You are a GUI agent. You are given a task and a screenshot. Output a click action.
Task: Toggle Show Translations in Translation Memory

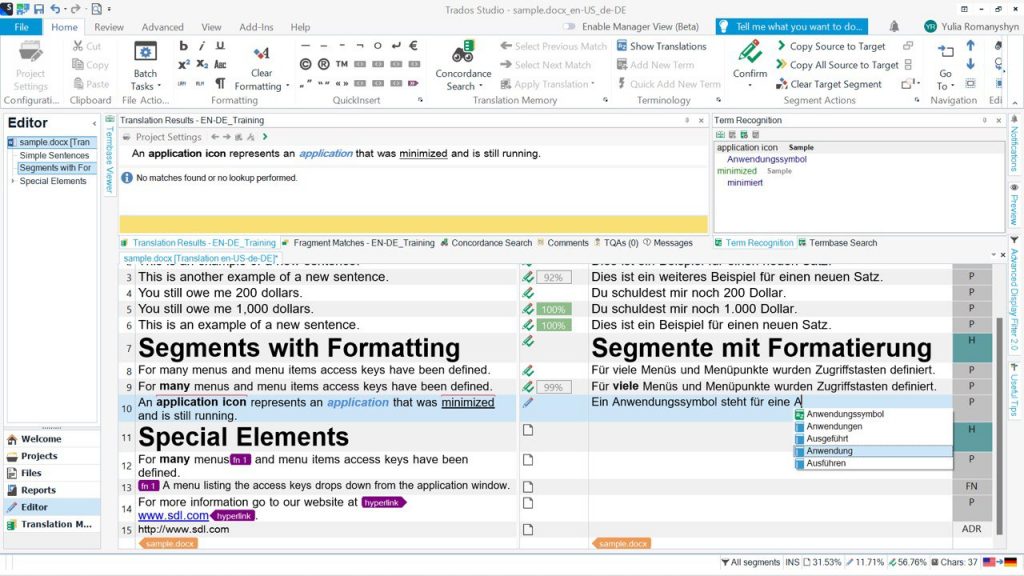click(662, 46)
